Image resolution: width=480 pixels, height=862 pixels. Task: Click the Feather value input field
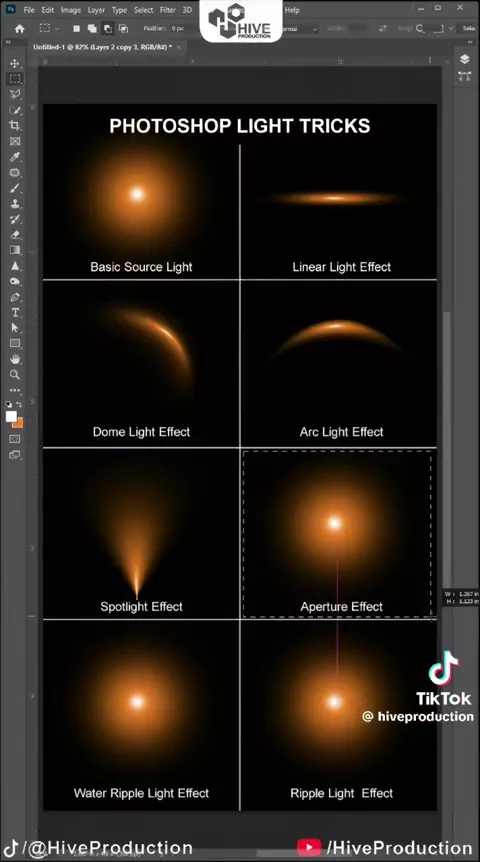click(x=177, y=29)
